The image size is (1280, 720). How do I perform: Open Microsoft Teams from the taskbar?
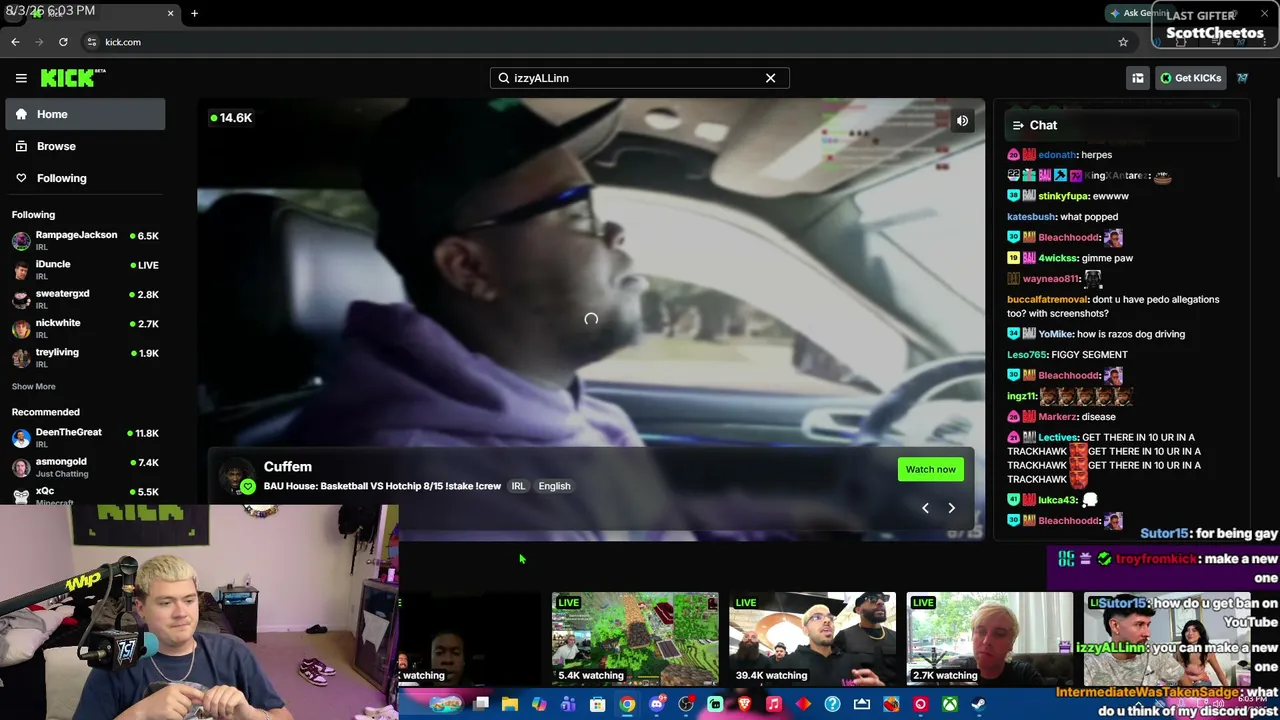point(568,704)
